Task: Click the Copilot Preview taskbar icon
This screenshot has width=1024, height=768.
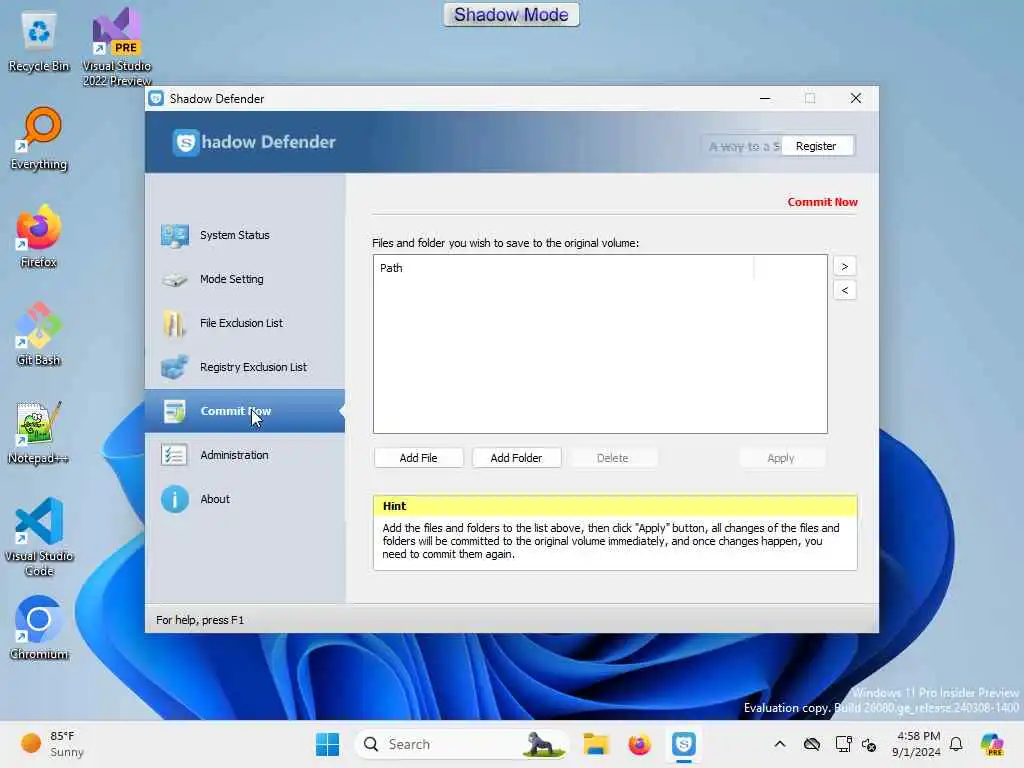Action: click(x=992, y=744)
